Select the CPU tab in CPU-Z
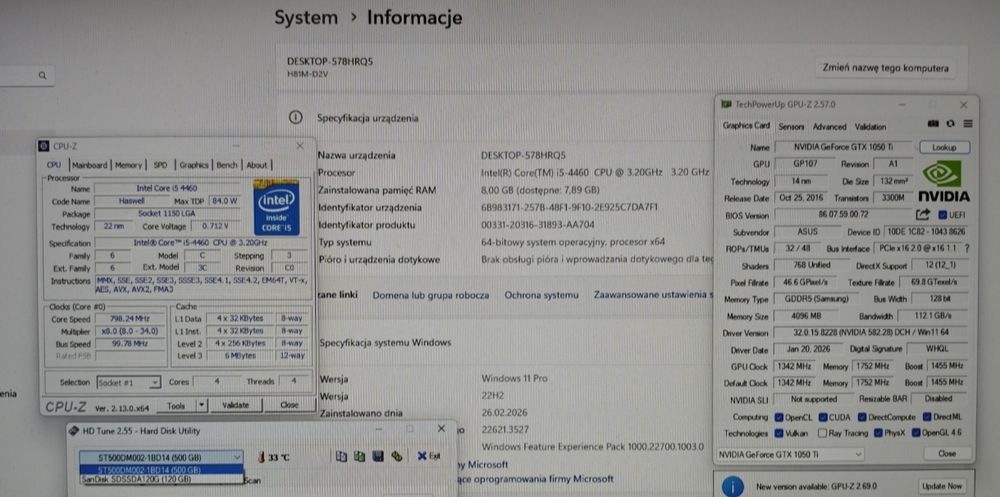The image size is (1000, 497). point(55,165)
